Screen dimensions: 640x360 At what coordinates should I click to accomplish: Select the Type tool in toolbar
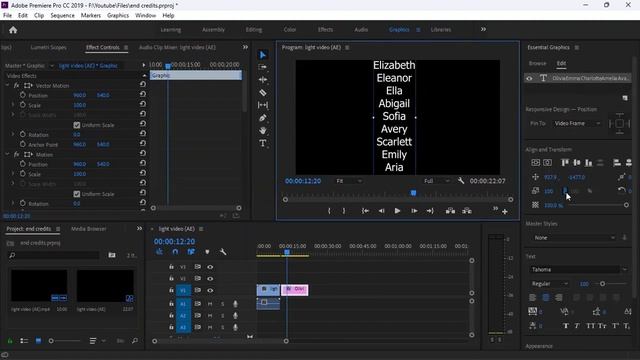[263, 143]
